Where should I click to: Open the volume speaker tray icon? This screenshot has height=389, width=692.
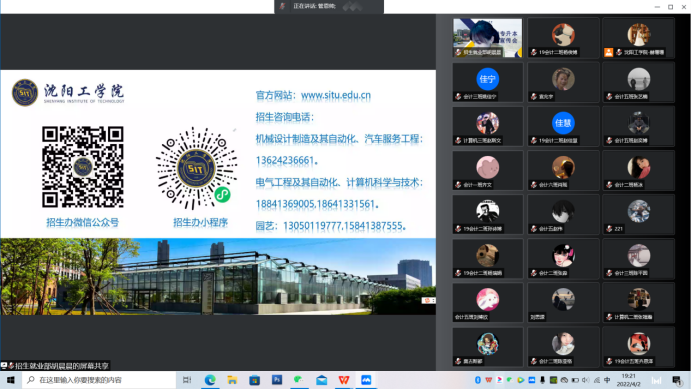point(586,380)
